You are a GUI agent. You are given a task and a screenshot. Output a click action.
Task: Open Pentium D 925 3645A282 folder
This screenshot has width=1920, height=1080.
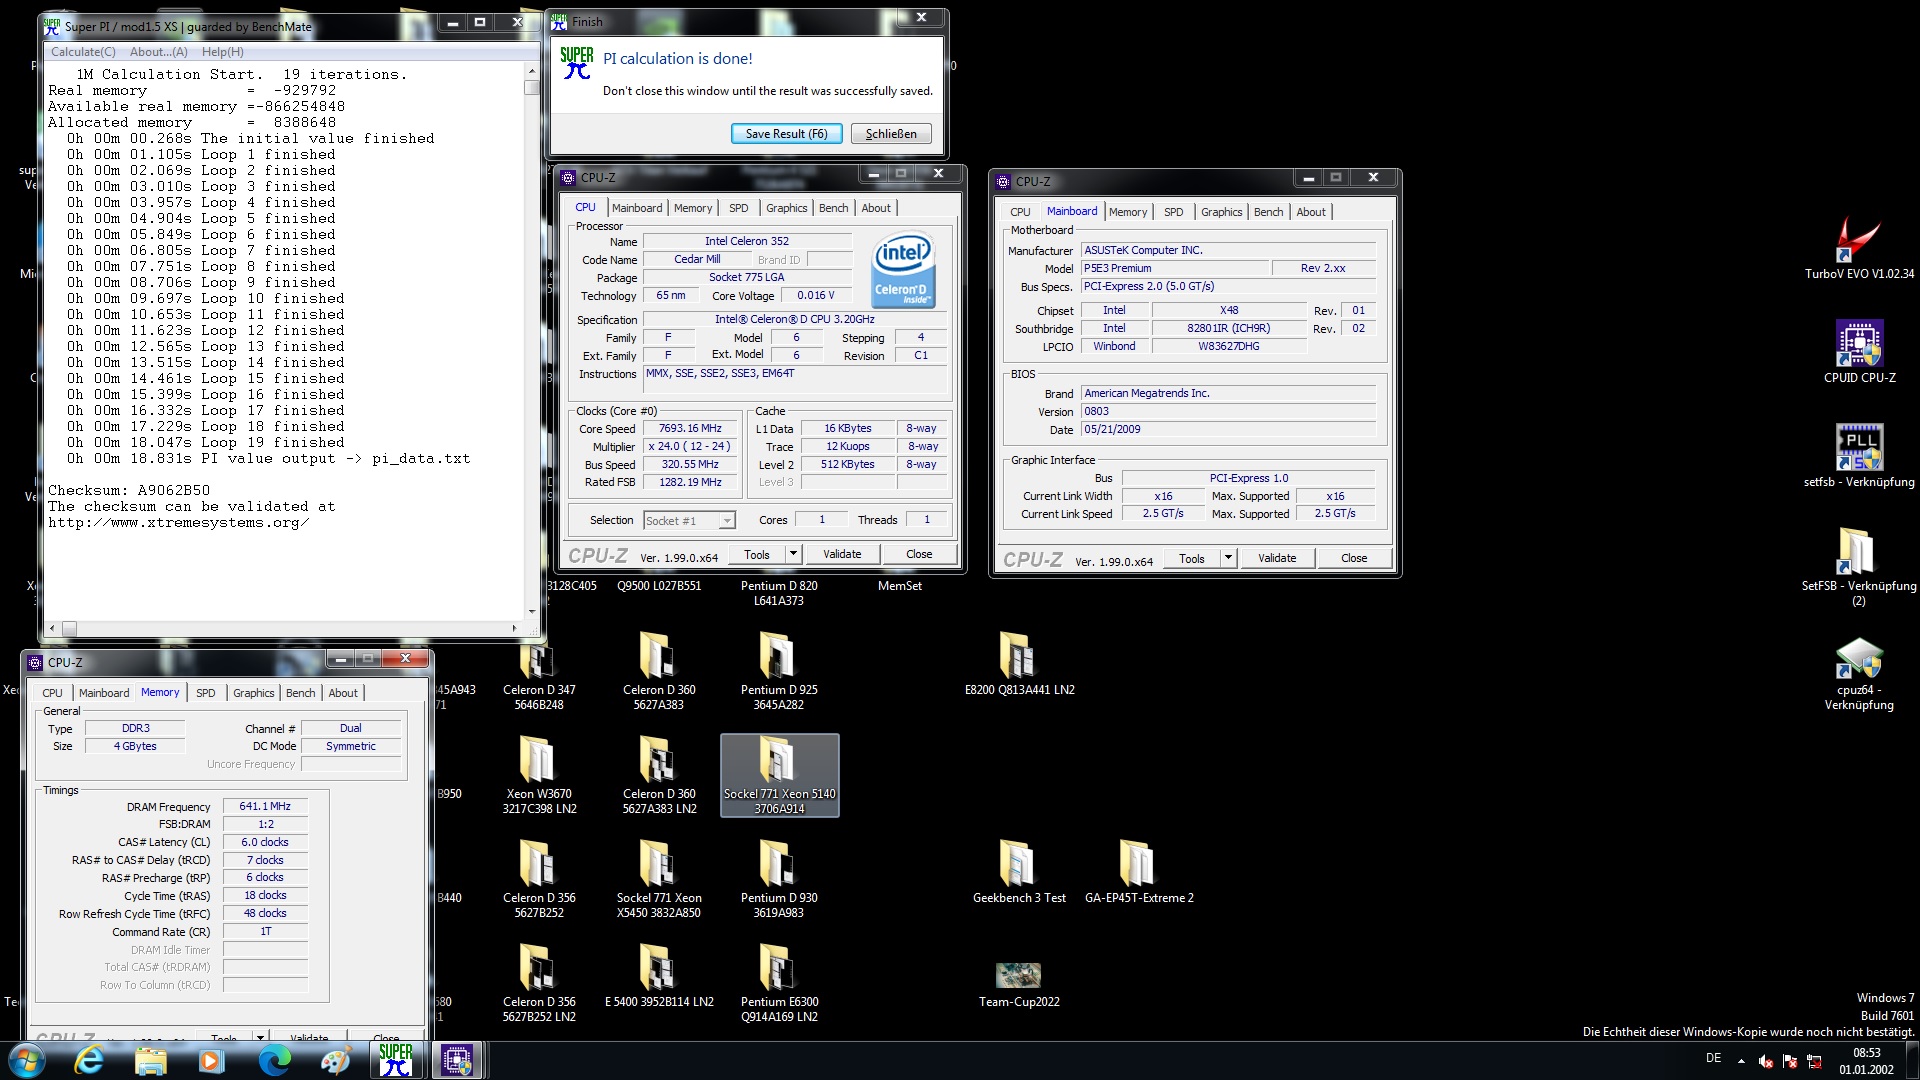point(779,672)
